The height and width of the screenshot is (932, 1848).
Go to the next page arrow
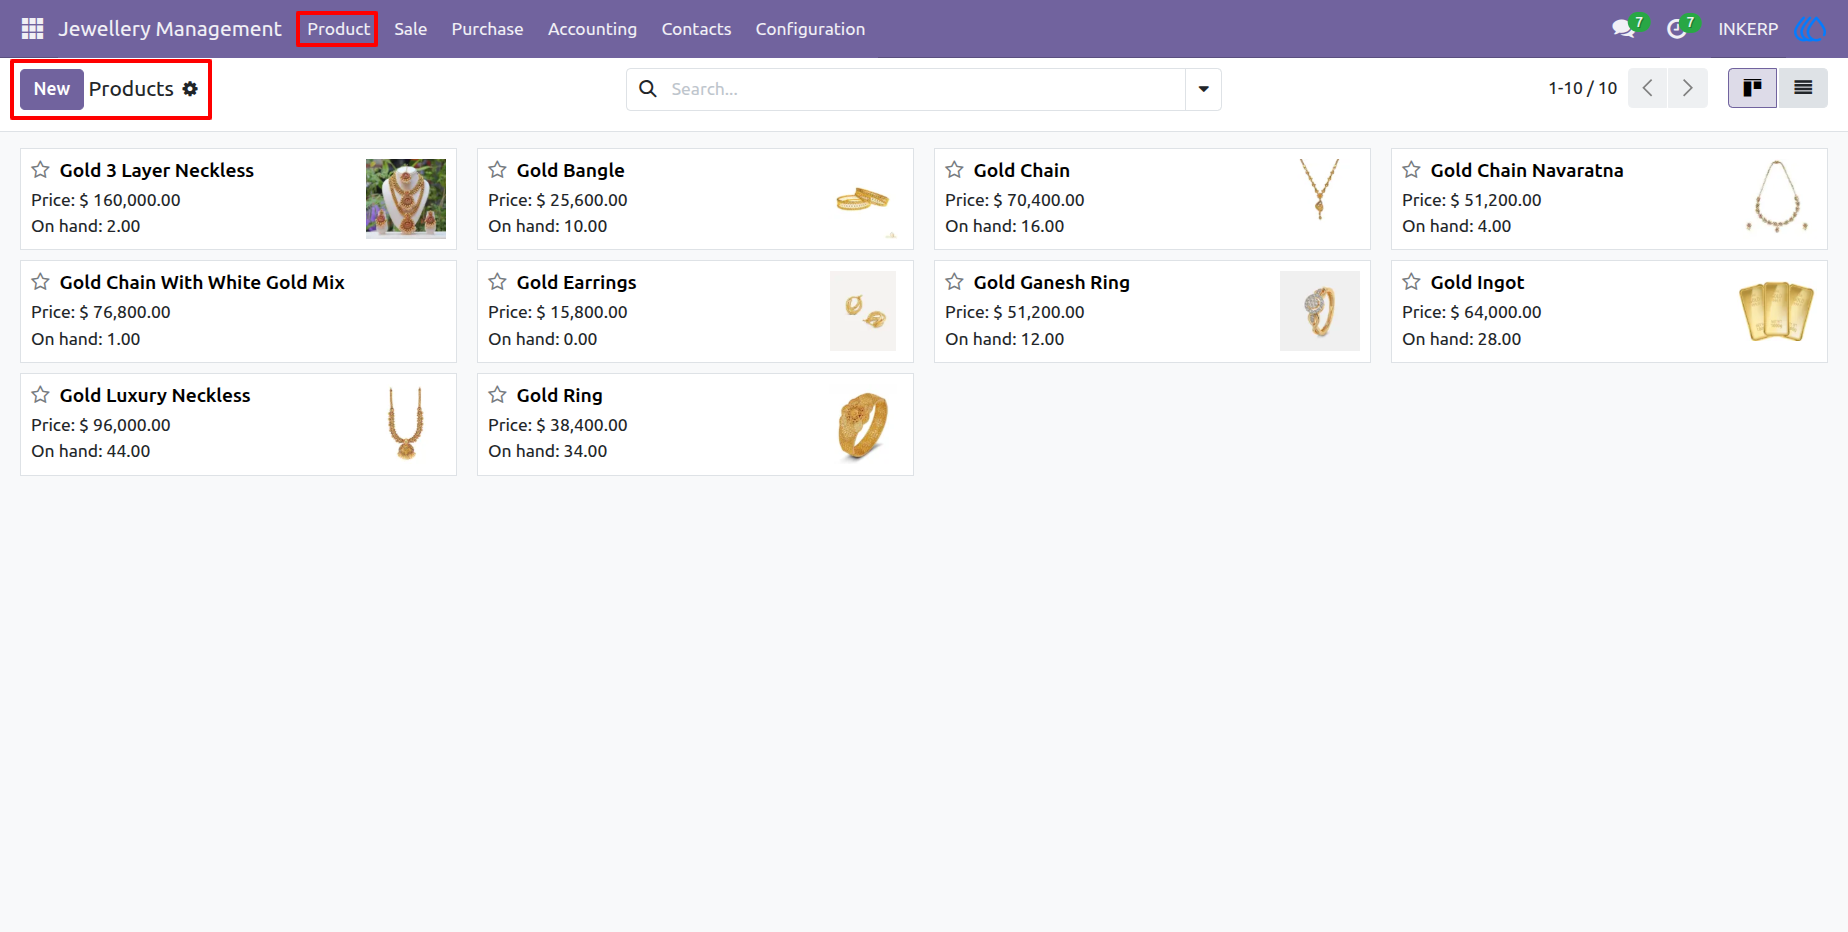click(1688, 88)
